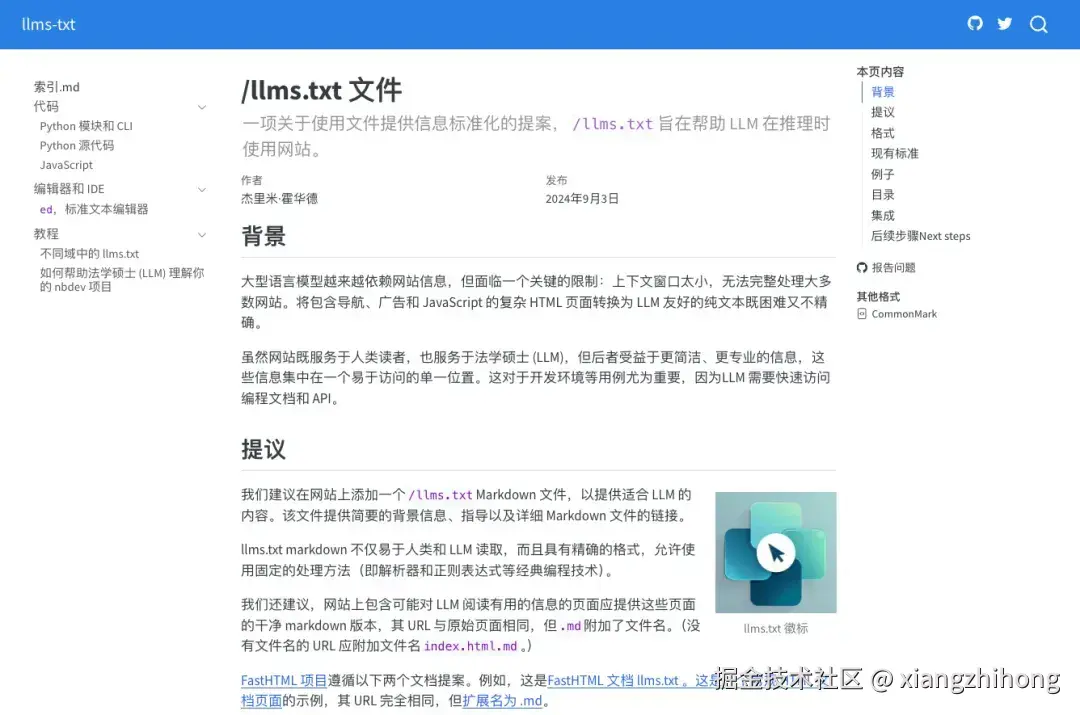Click the llms.txt logo image
This screenshot has width=1080, height=715.
coord(776,552)
